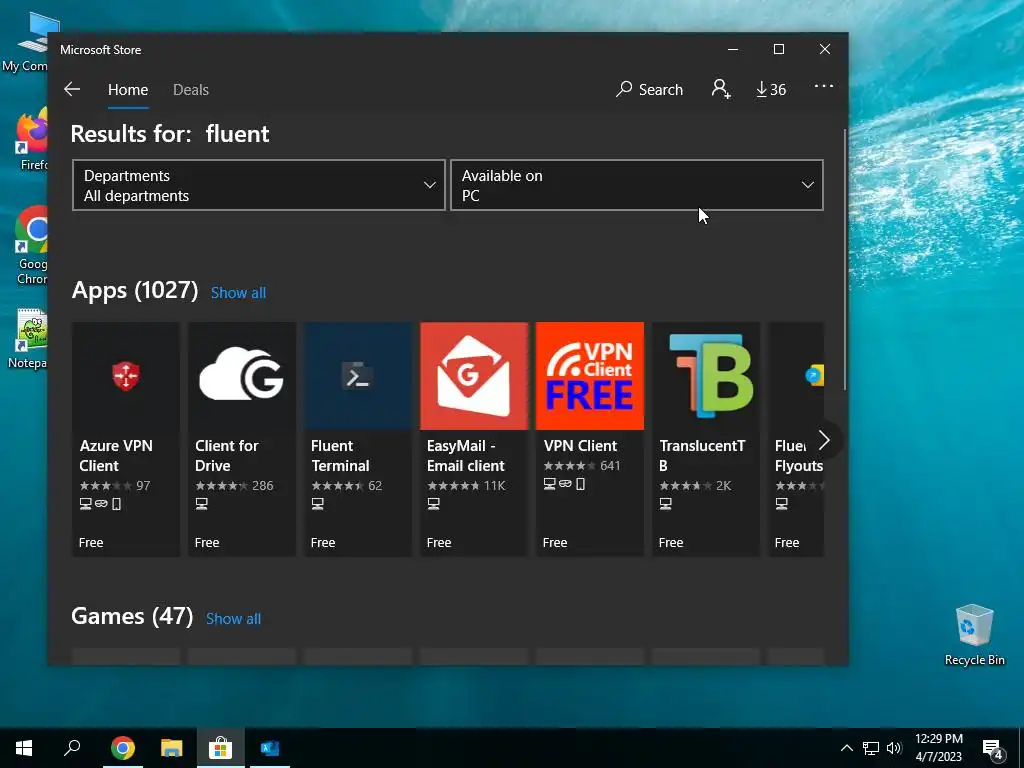
Task: Open File Explorer from the taskbar
Action: [172, 748]
